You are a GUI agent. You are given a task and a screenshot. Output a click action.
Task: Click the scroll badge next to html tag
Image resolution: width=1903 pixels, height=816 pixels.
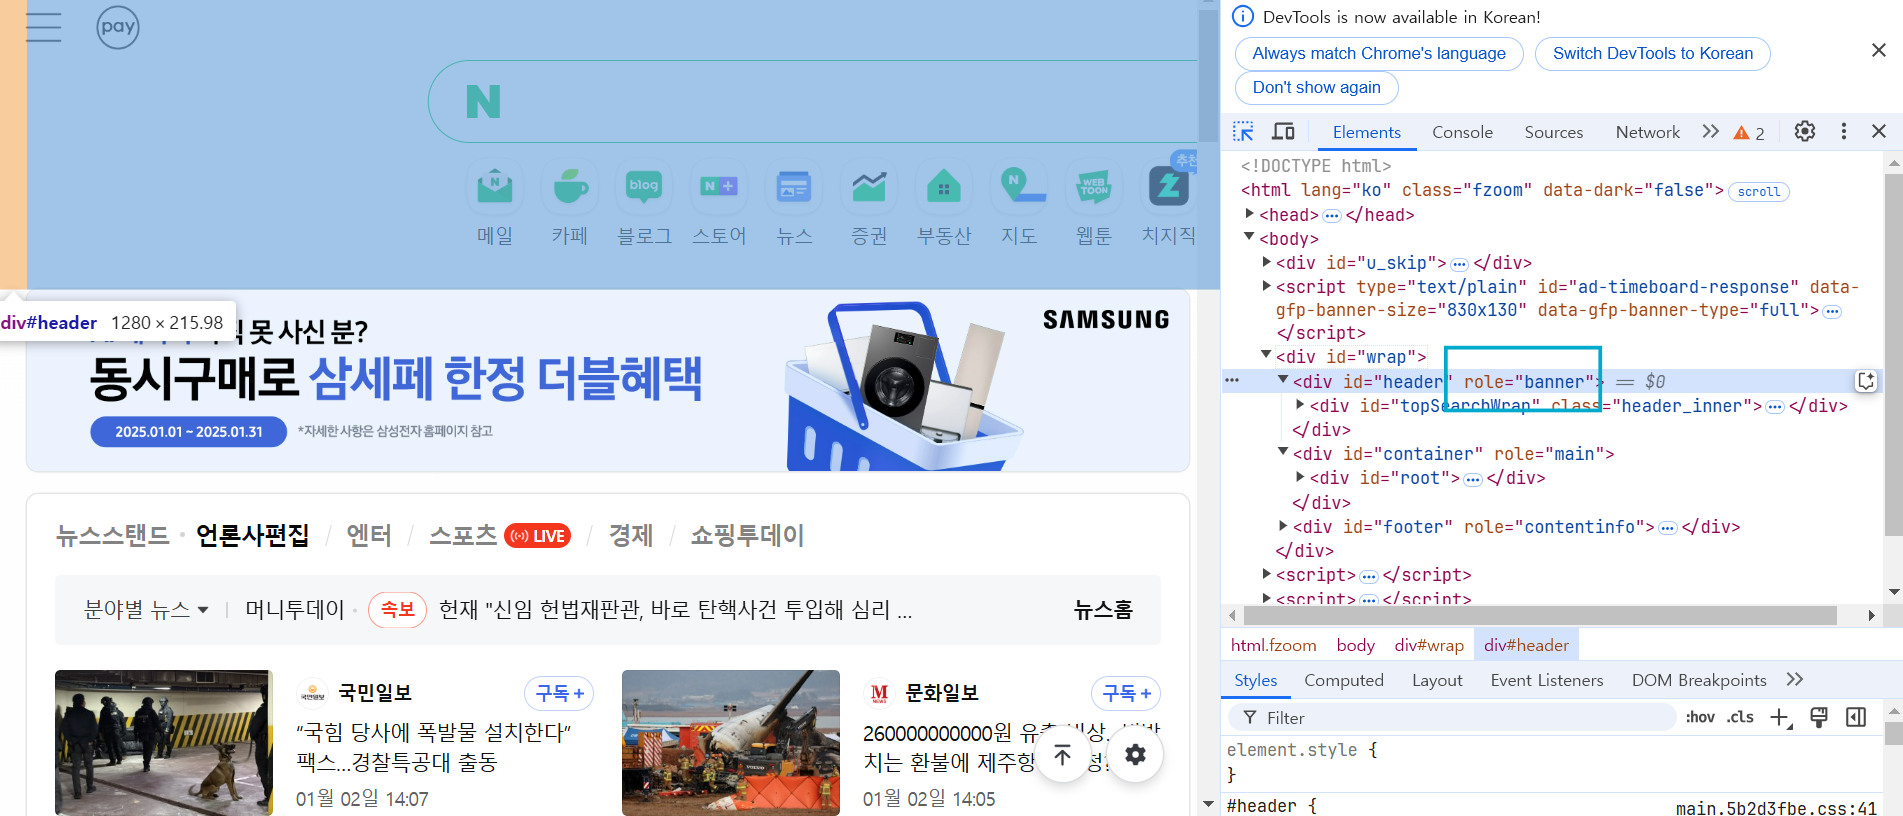click(1759, 191)
